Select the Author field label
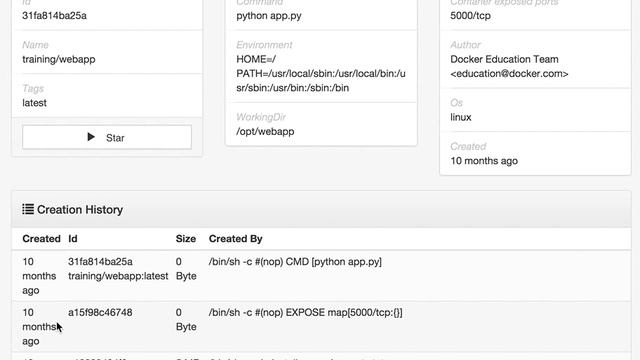 point(465,45)
